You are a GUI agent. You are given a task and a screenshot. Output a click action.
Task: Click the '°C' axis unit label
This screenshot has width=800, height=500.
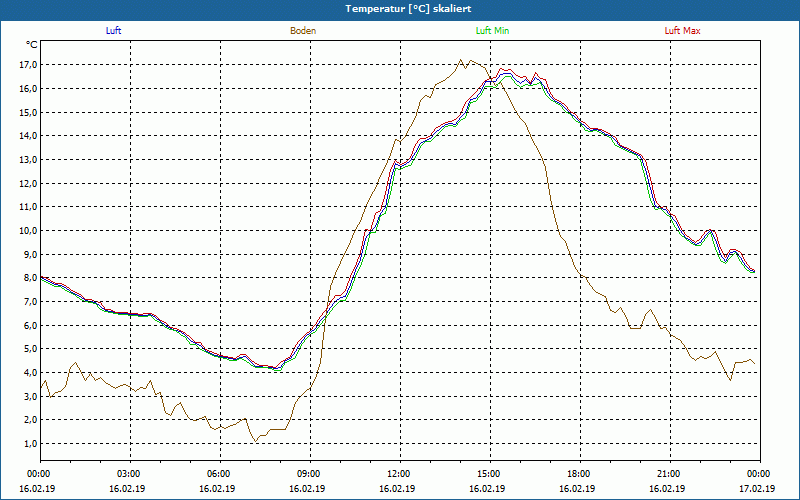coord(32,45)
